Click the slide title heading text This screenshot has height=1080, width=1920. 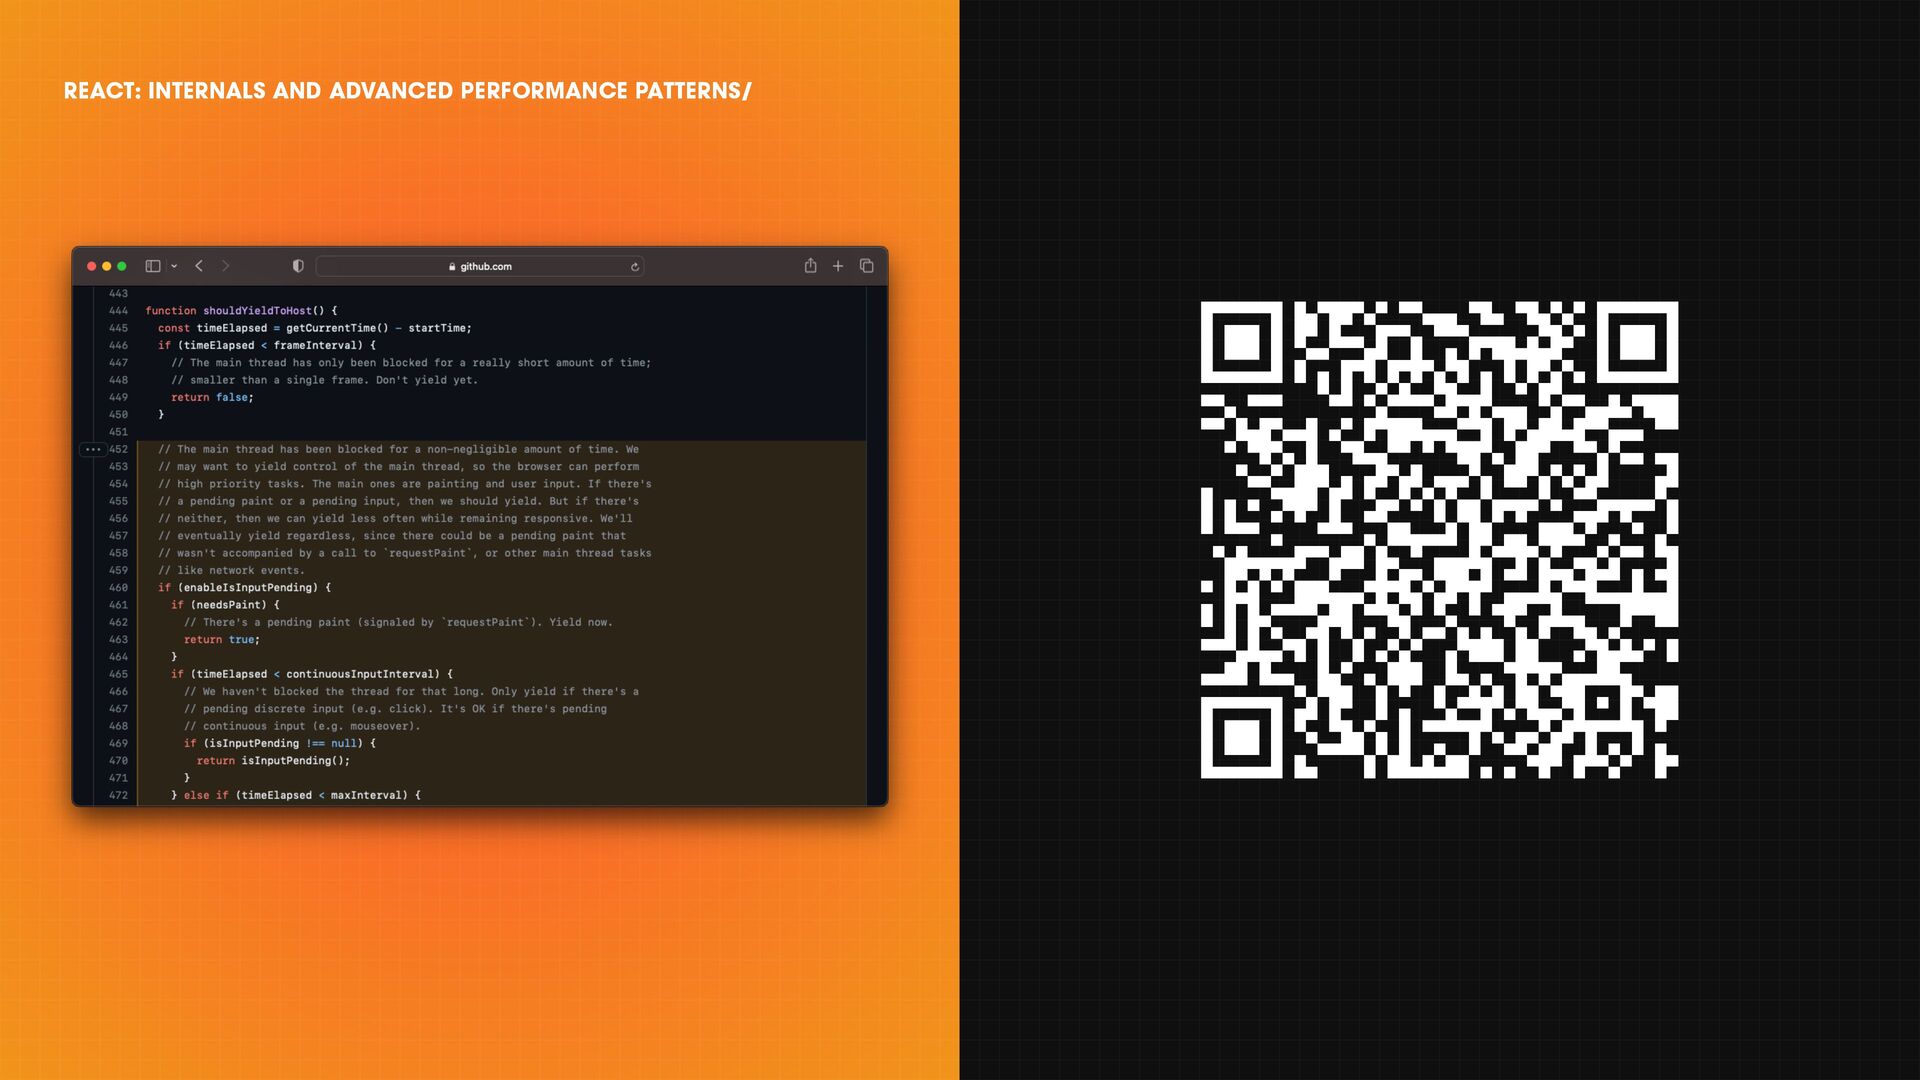(407, 91)
